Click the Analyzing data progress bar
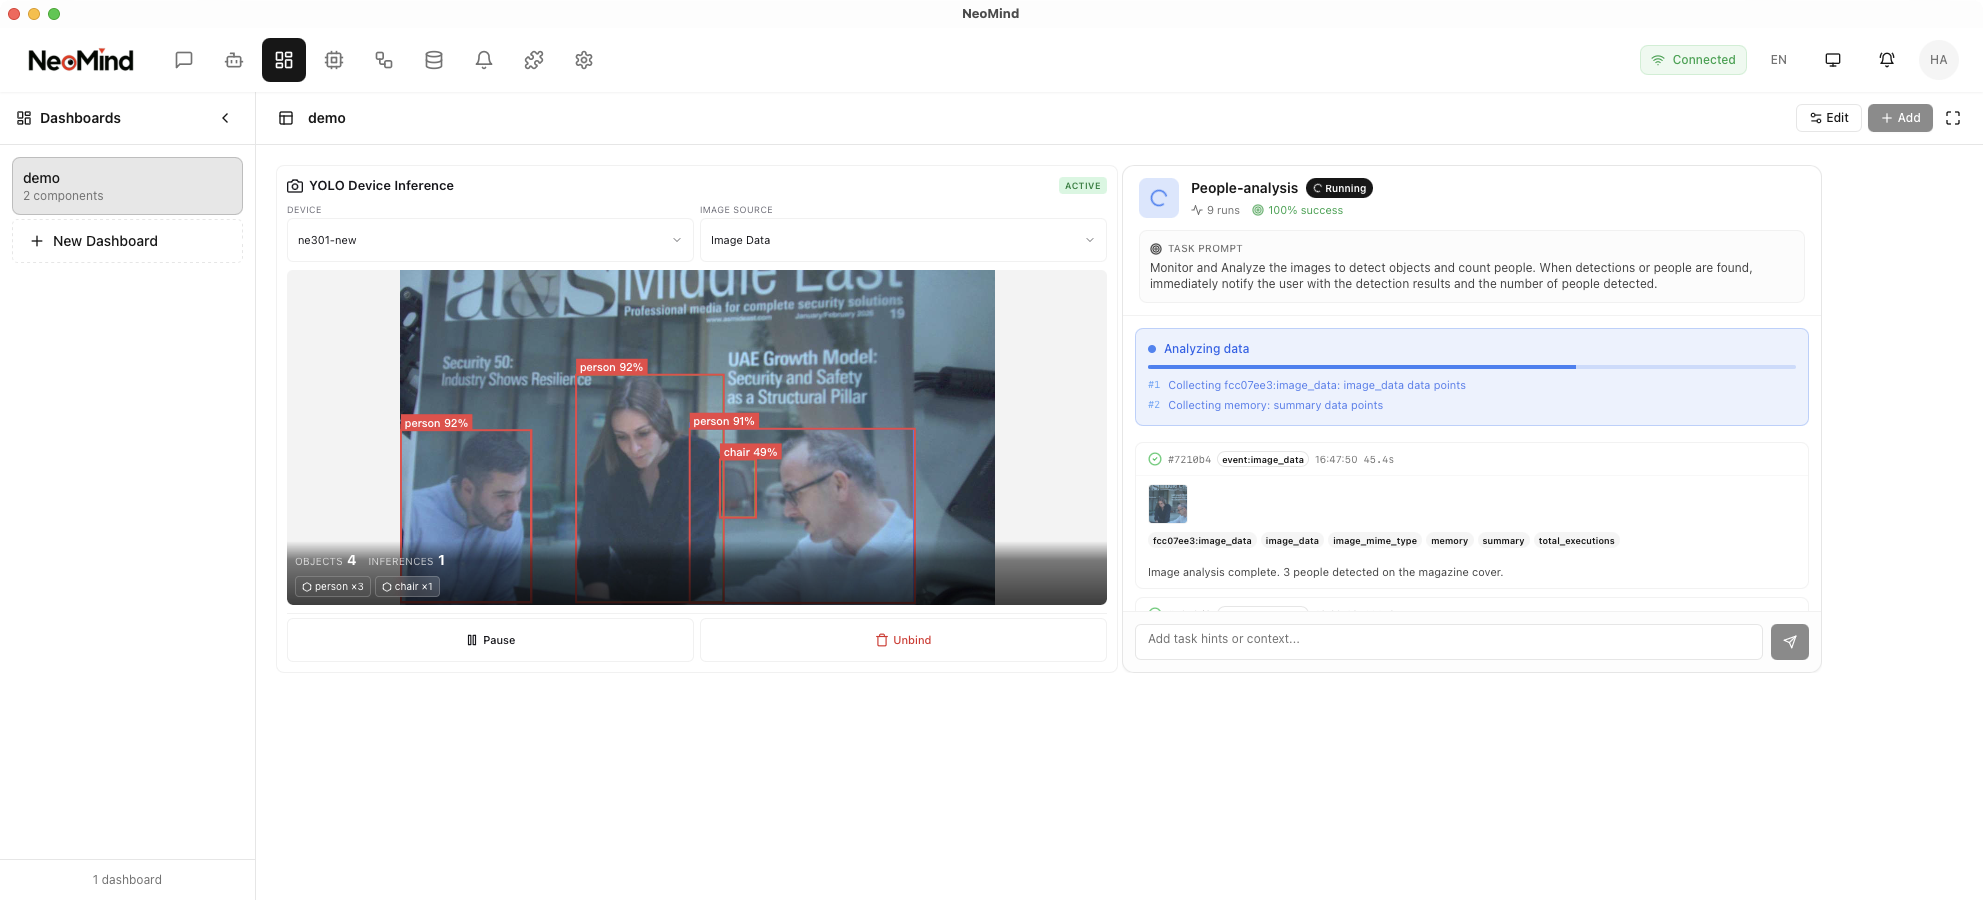1983x900 pixels. (x=1471, y=367)
